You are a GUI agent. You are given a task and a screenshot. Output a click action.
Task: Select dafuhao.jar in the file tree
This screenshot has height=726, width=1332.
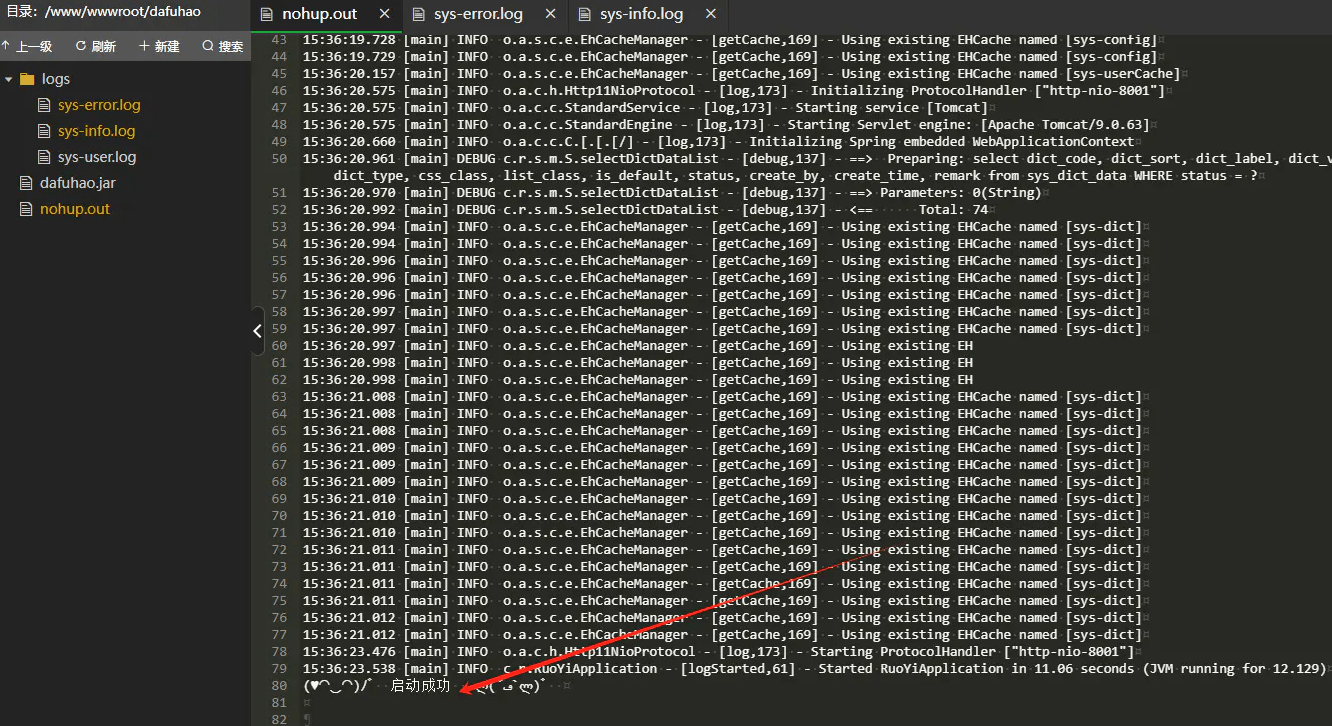click(x=77, y=183)
